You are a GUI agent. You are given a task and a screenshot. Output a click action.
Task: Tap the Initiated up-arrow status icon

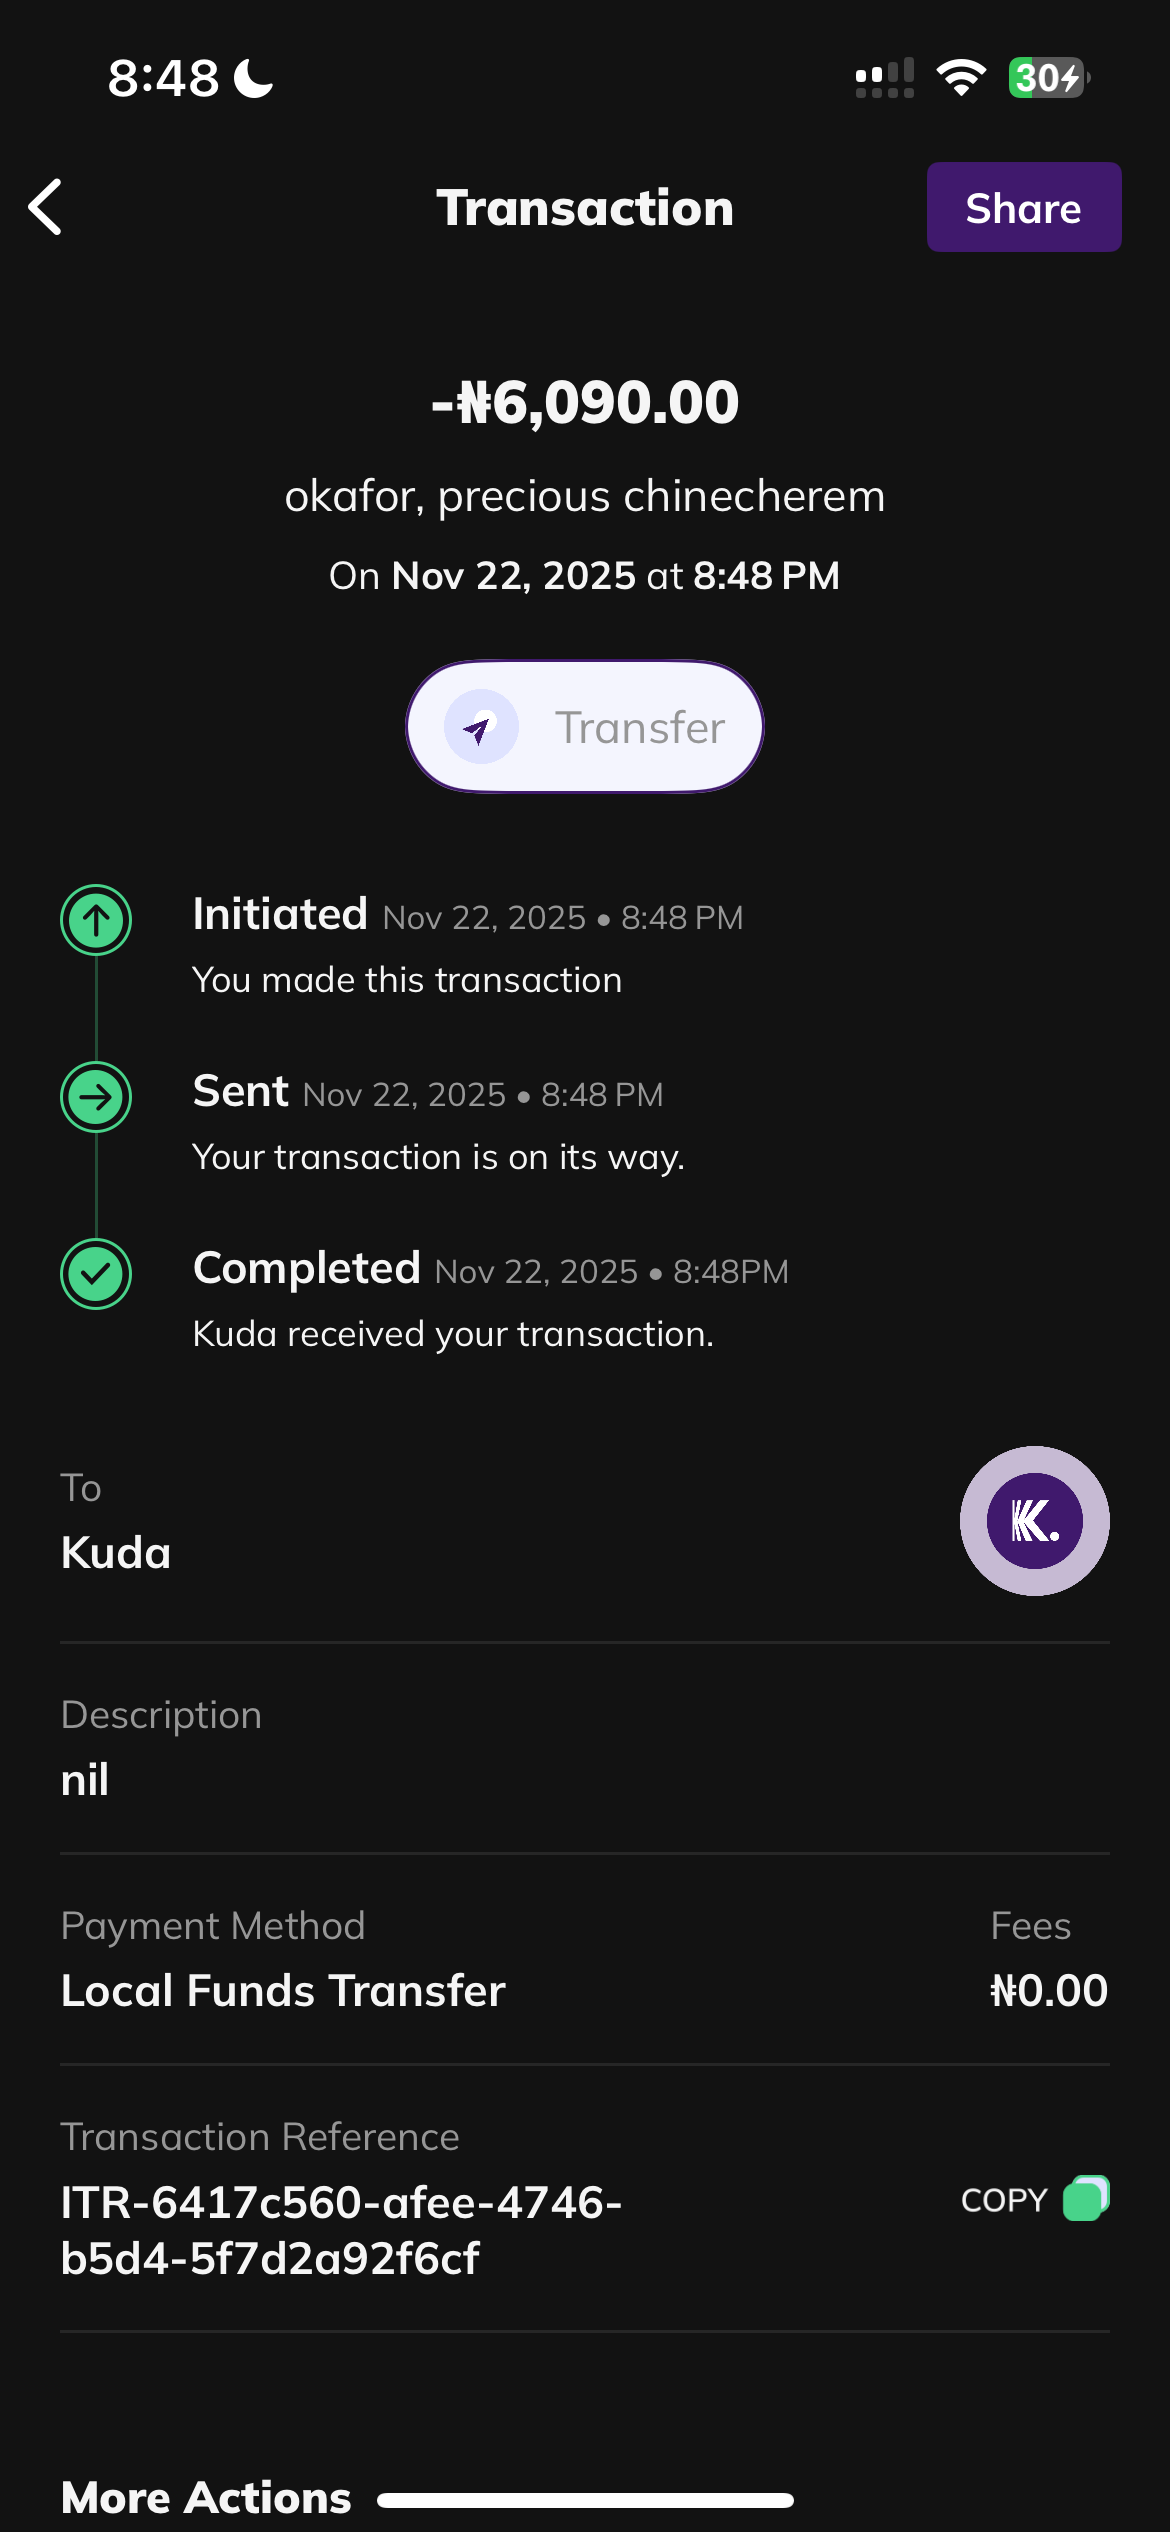(x=96, y=920)
